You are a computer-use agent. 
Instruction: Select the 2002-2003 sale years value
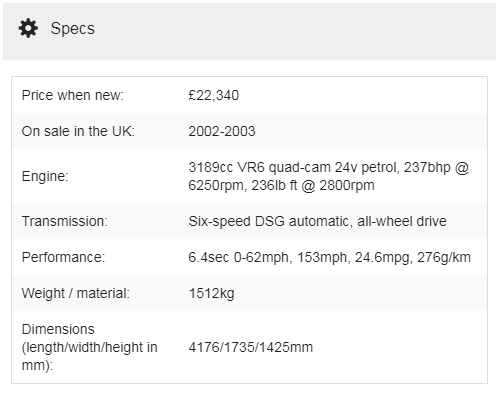pyautogui.click(x=222, y=131)
